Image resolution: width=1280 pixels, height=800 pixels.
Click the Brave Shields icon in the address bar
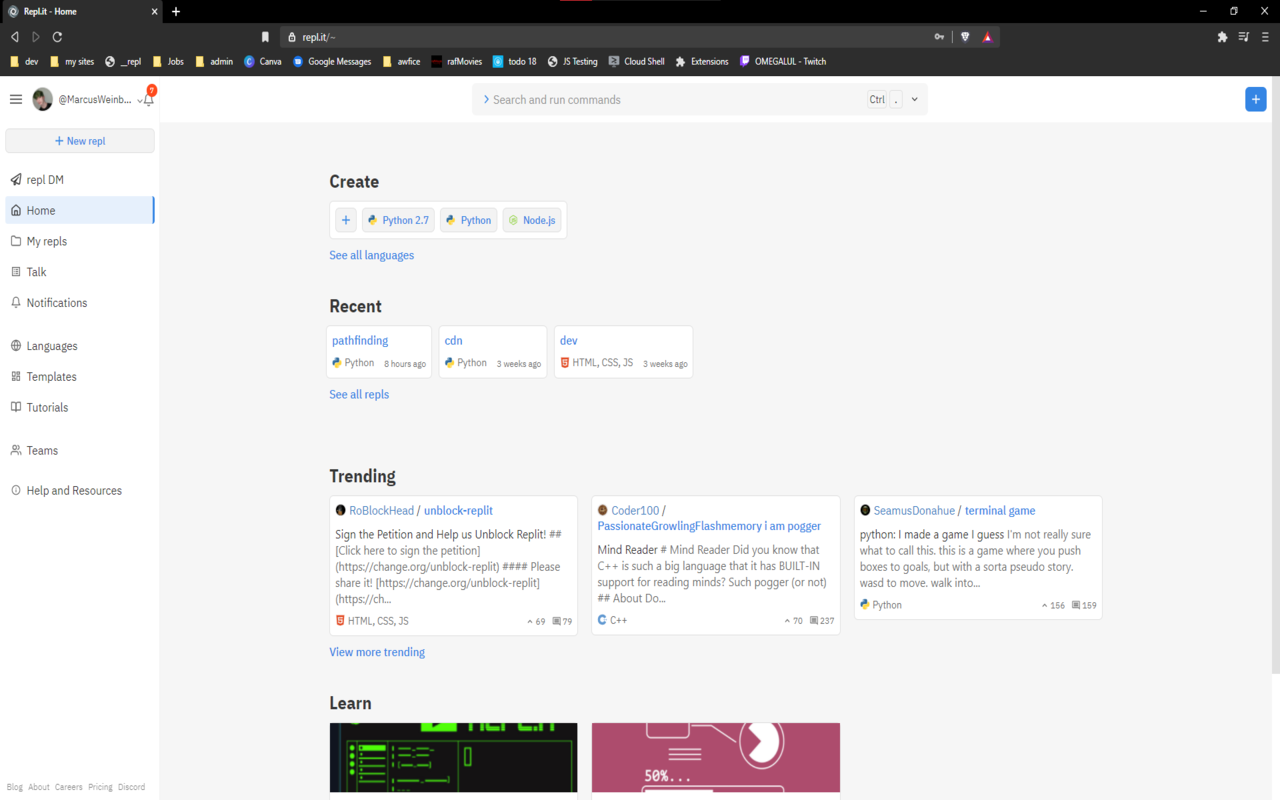point(964,36)
